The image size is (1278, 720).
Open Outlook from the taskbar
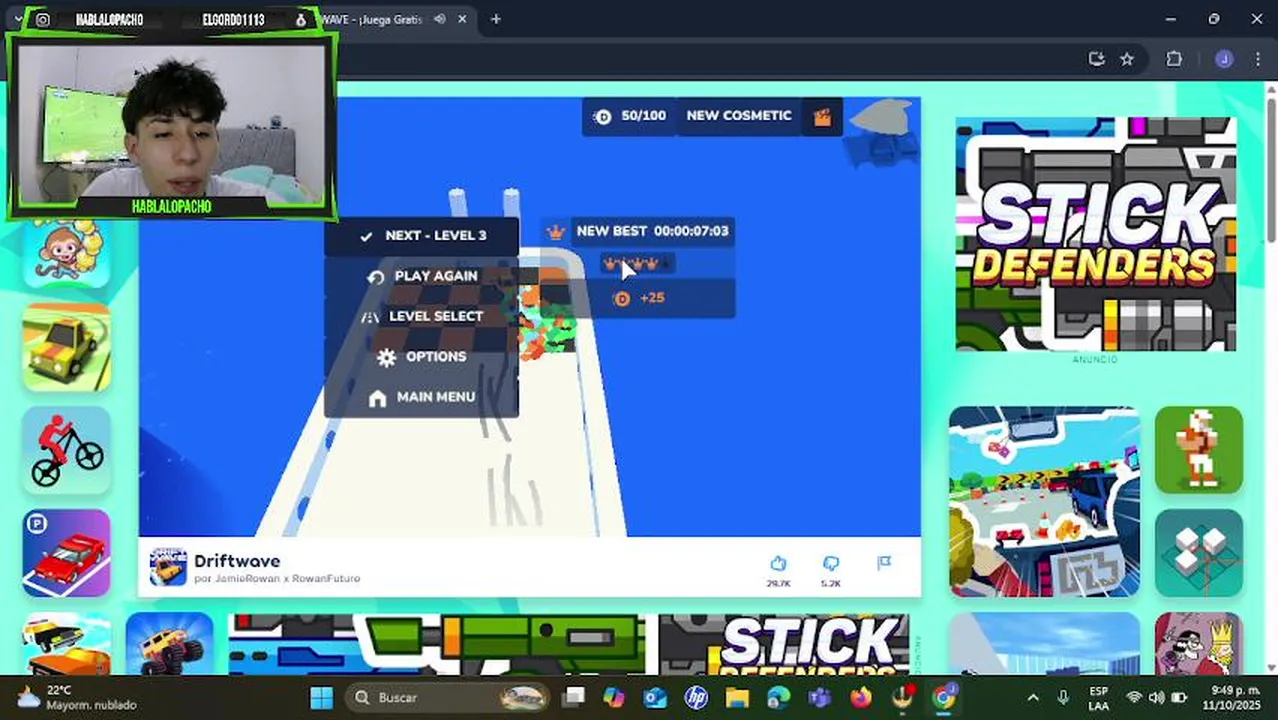(x=655, y=697)
